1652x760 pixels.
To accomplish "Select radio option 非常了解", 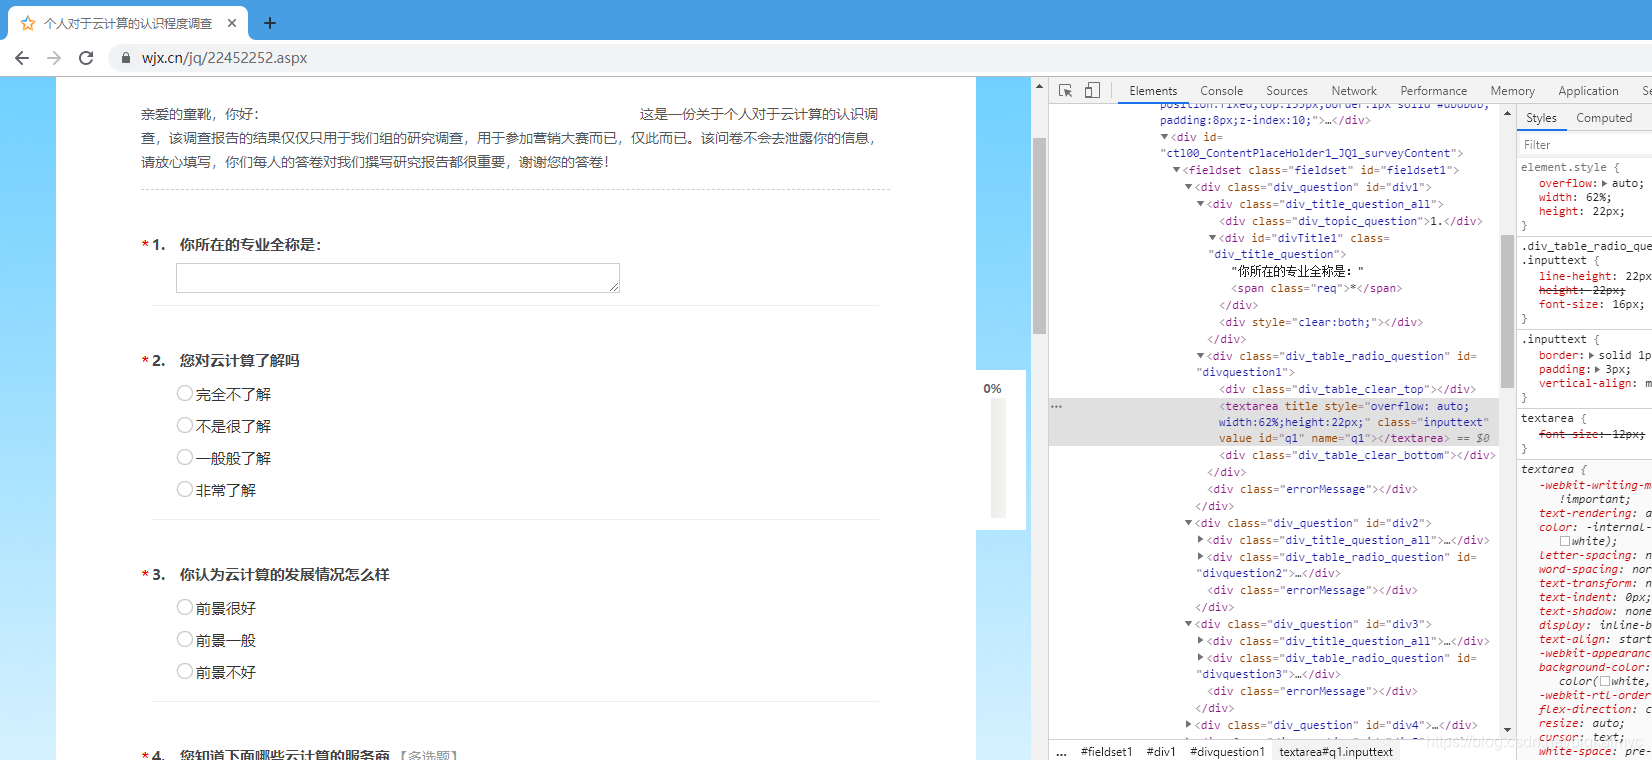I will pyautogui.click(x=184, y=489).
